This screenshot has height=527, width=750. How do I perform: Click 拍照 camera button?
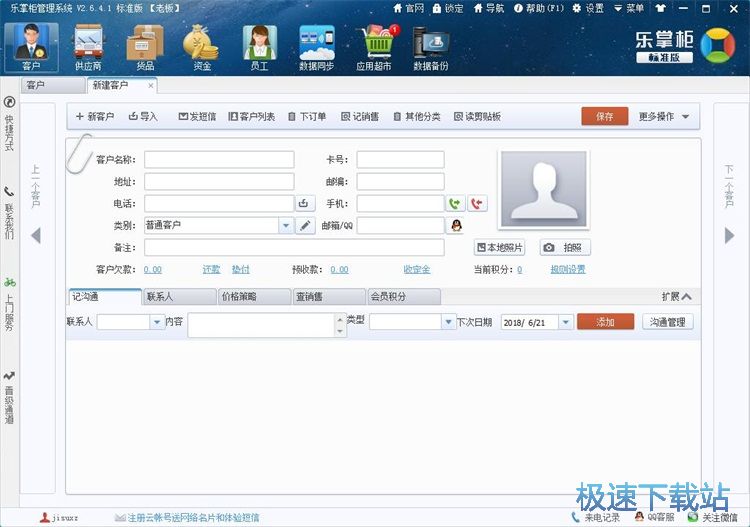(x=565, y=247)
